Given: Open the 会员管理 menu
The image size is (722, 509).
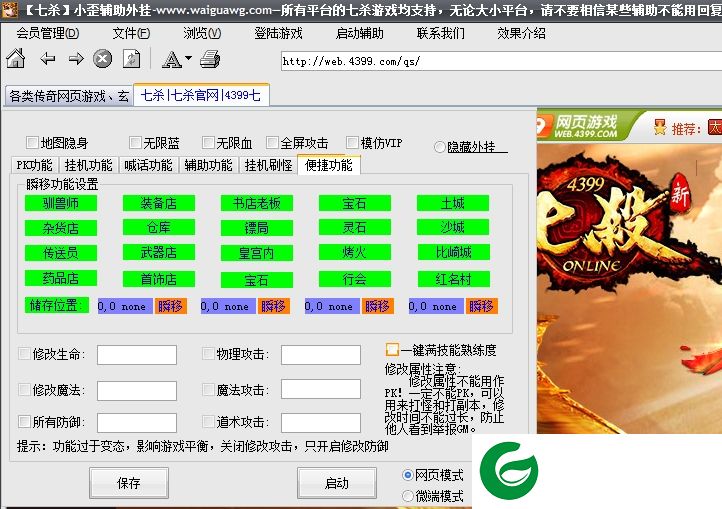Looking at the screenshot, I should point(48,33).
